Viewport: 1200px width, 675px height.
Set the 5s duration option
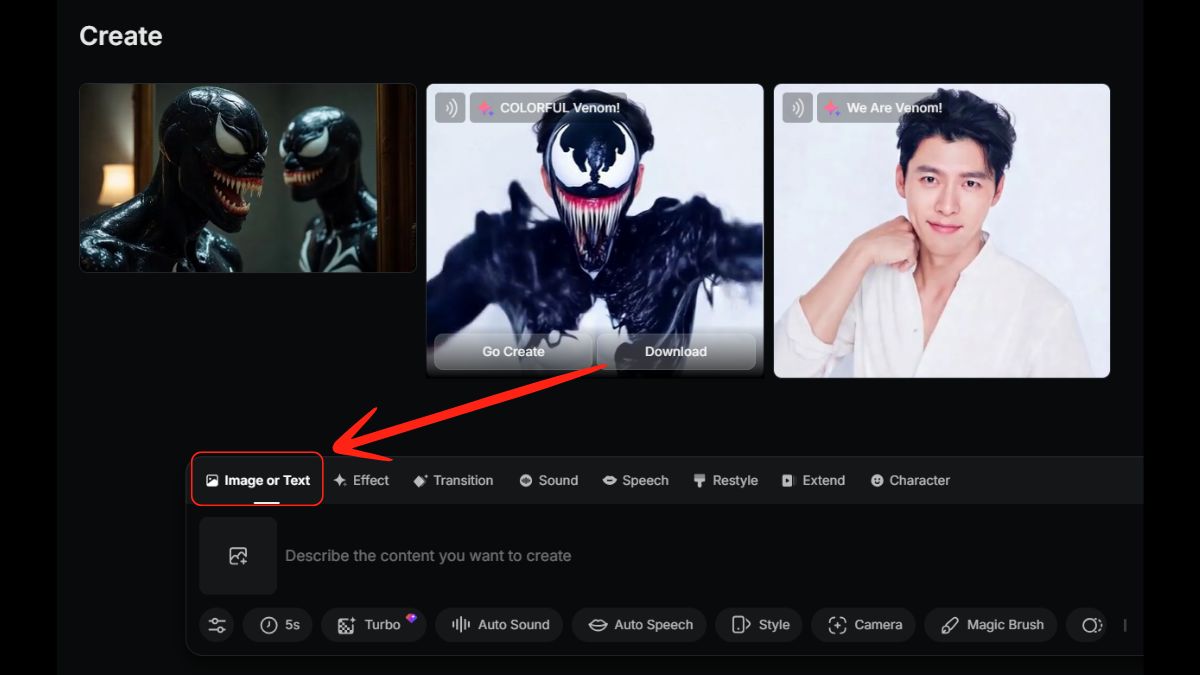[x=278, y=625]
